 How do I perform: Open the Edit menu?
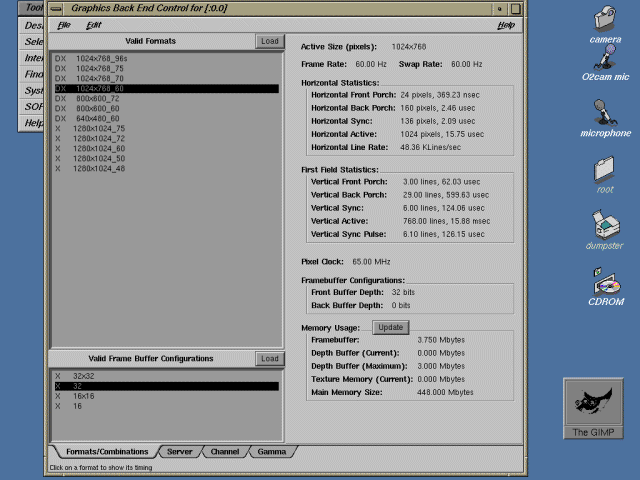[94, 24]
